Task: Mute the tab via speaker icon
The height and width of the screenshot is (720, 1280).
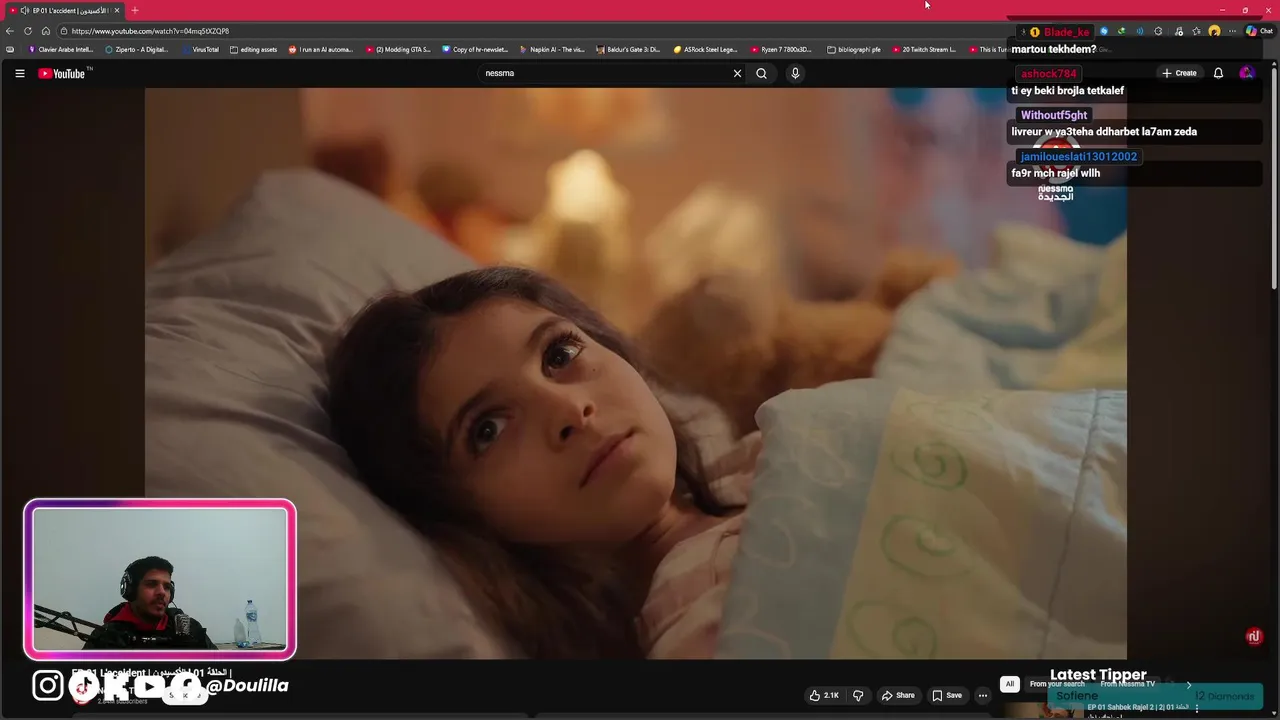Action: click(24, 10)
